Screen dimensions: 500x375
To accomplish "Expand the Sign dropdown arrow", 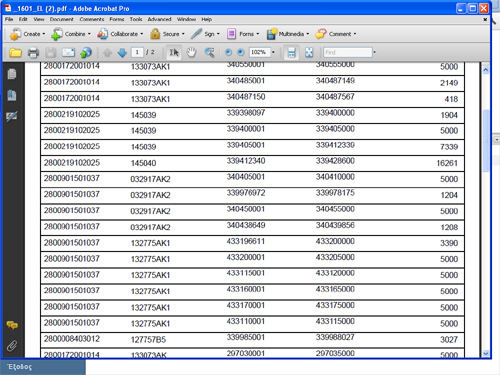I will pos(218,34).
